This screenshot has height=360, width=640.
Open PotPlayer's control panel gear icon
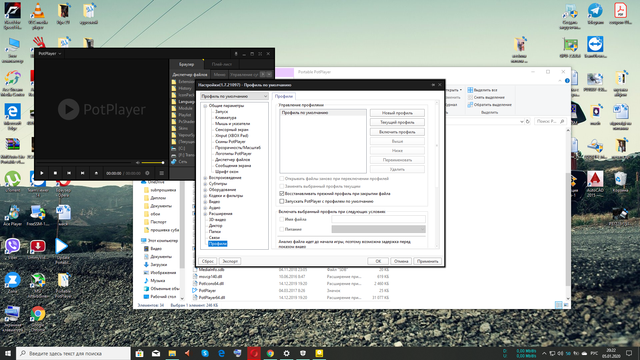pos(147,173)
